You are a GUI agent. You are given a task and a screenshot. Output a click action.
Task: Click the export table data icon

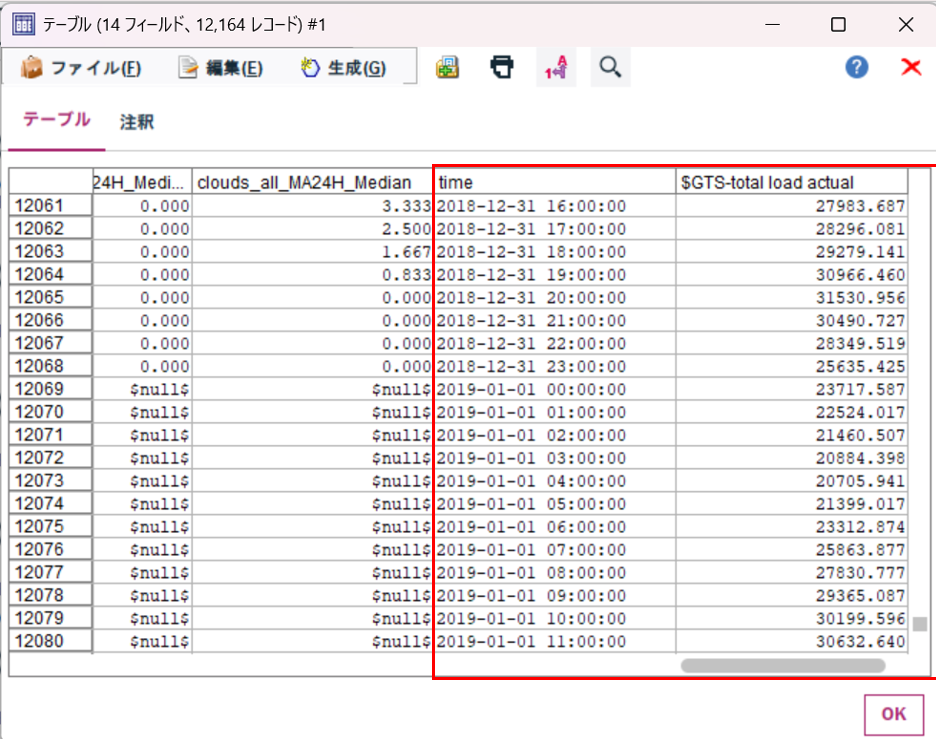447,67
